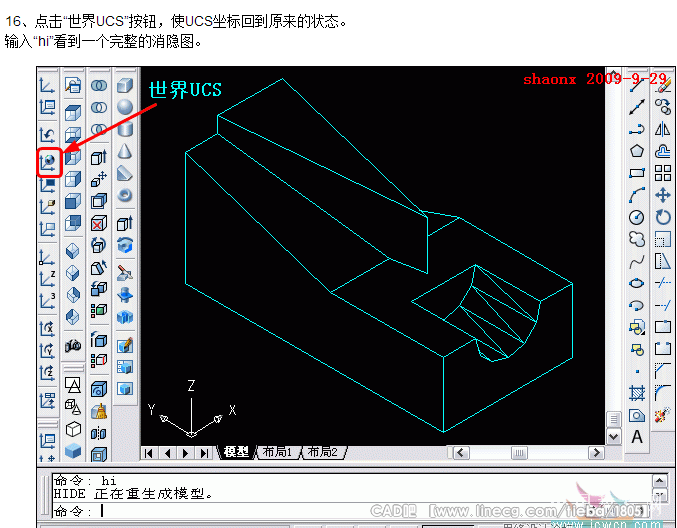The width and height of the screenshot is (677, 528).
Task: Click the UCS Previous icon
Action: click(47, 136)
